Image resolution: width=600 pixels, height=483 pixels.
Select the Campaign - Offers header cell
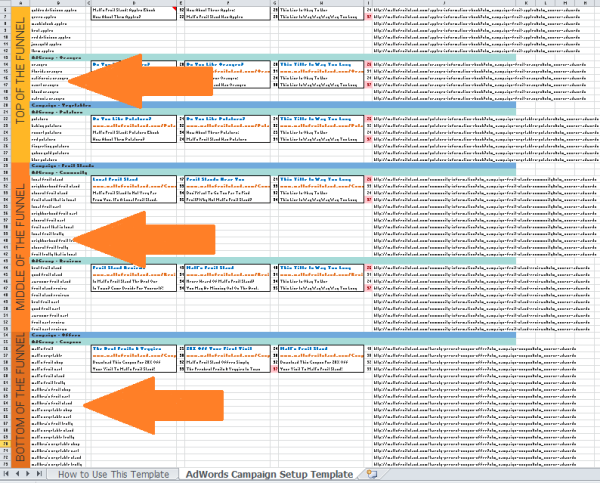58,335
